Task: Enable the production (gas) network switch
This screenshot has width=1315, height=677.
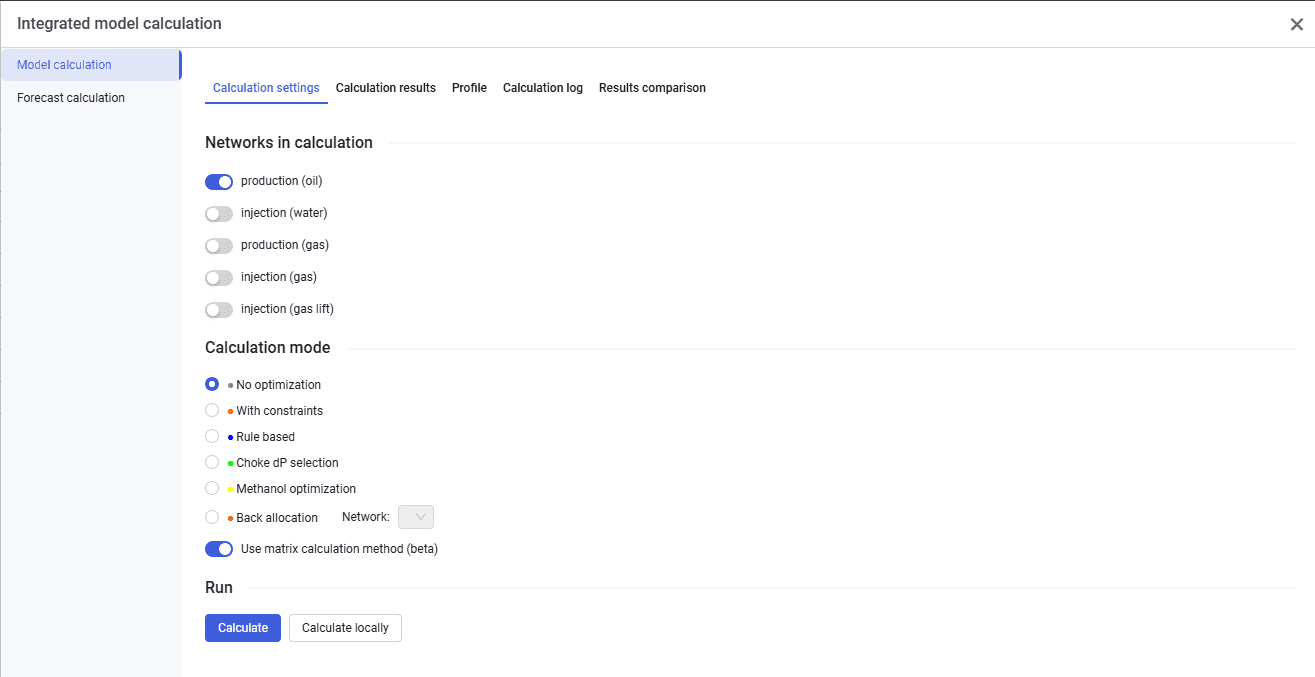Action: pos(219,245)
